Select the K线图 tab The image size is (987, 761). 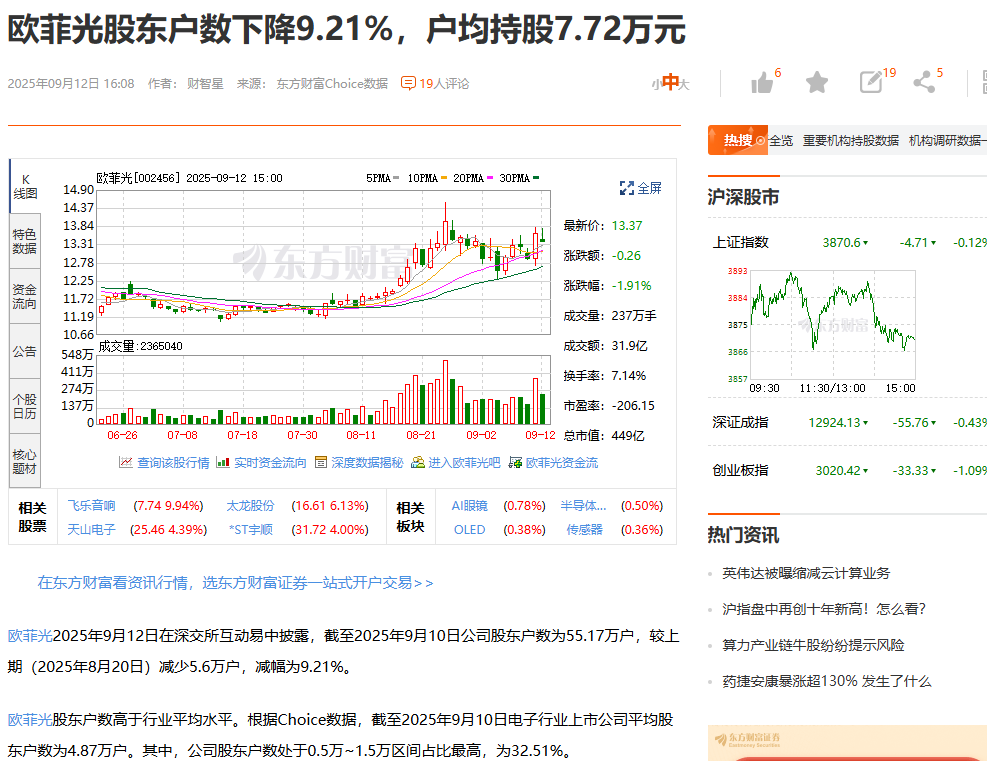click(25, 186)
